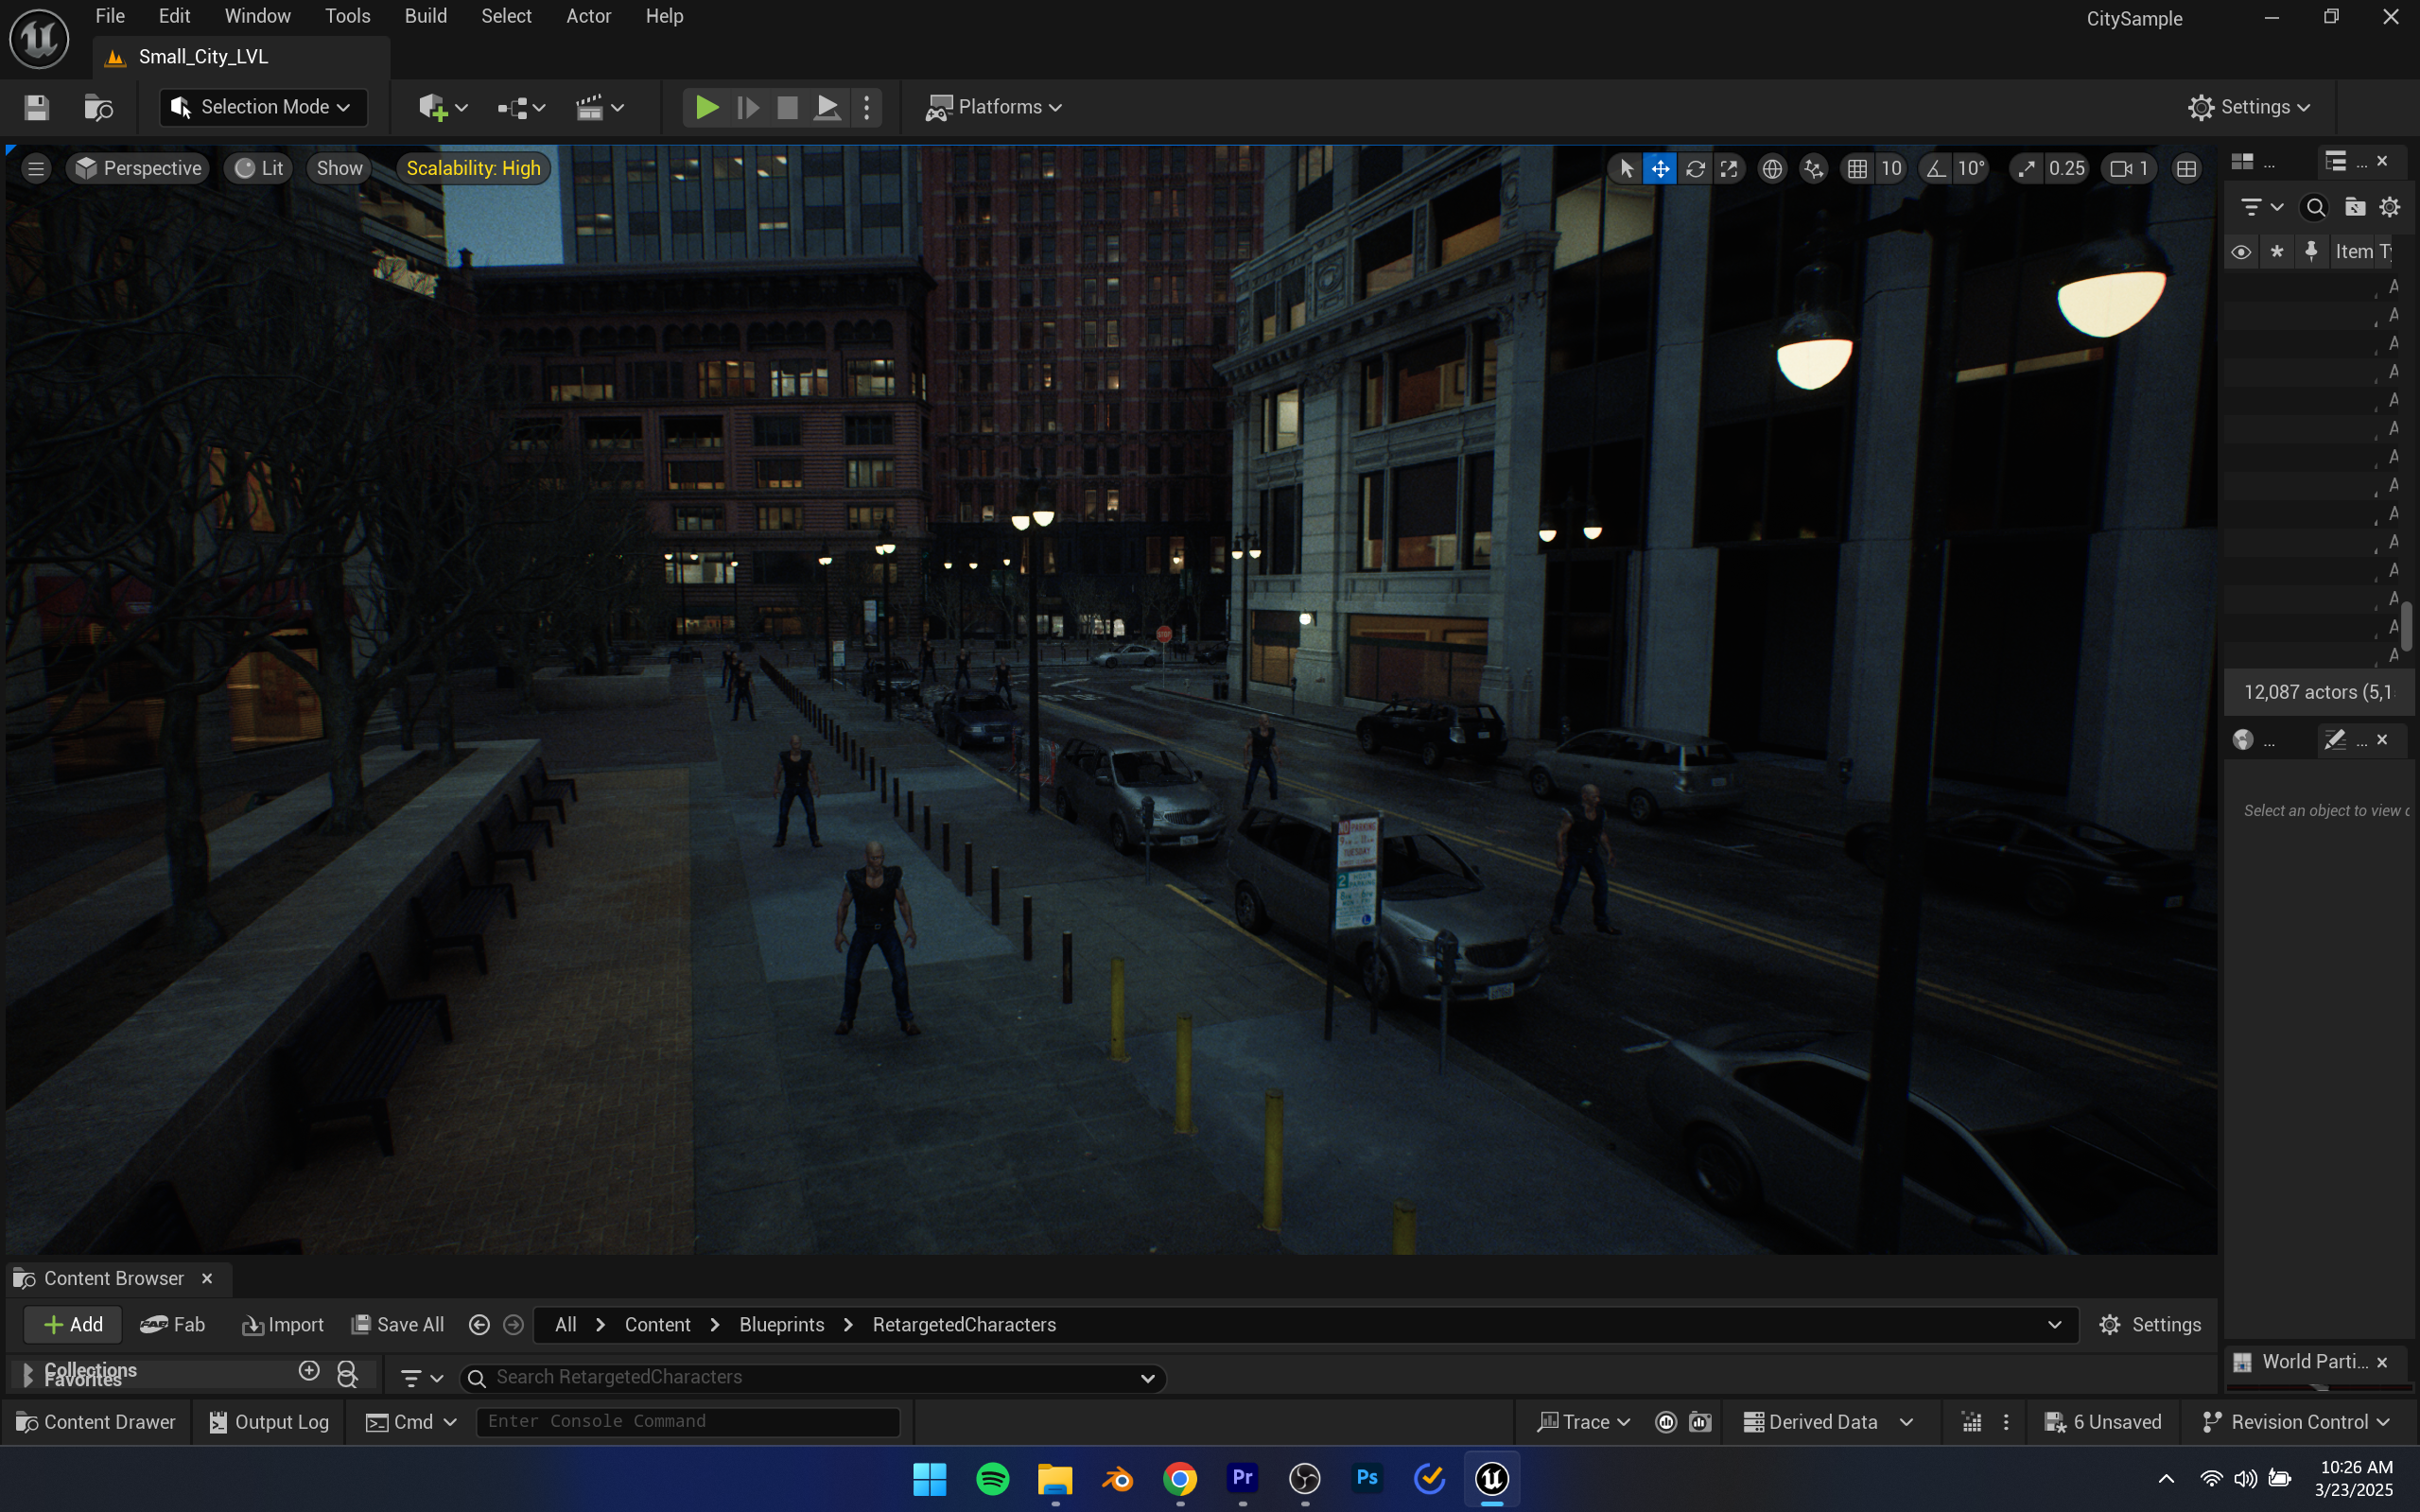Select the translate (move) gizmo tool
This screenshot has width=2420, height=1512.
[x=1660, y=169]
